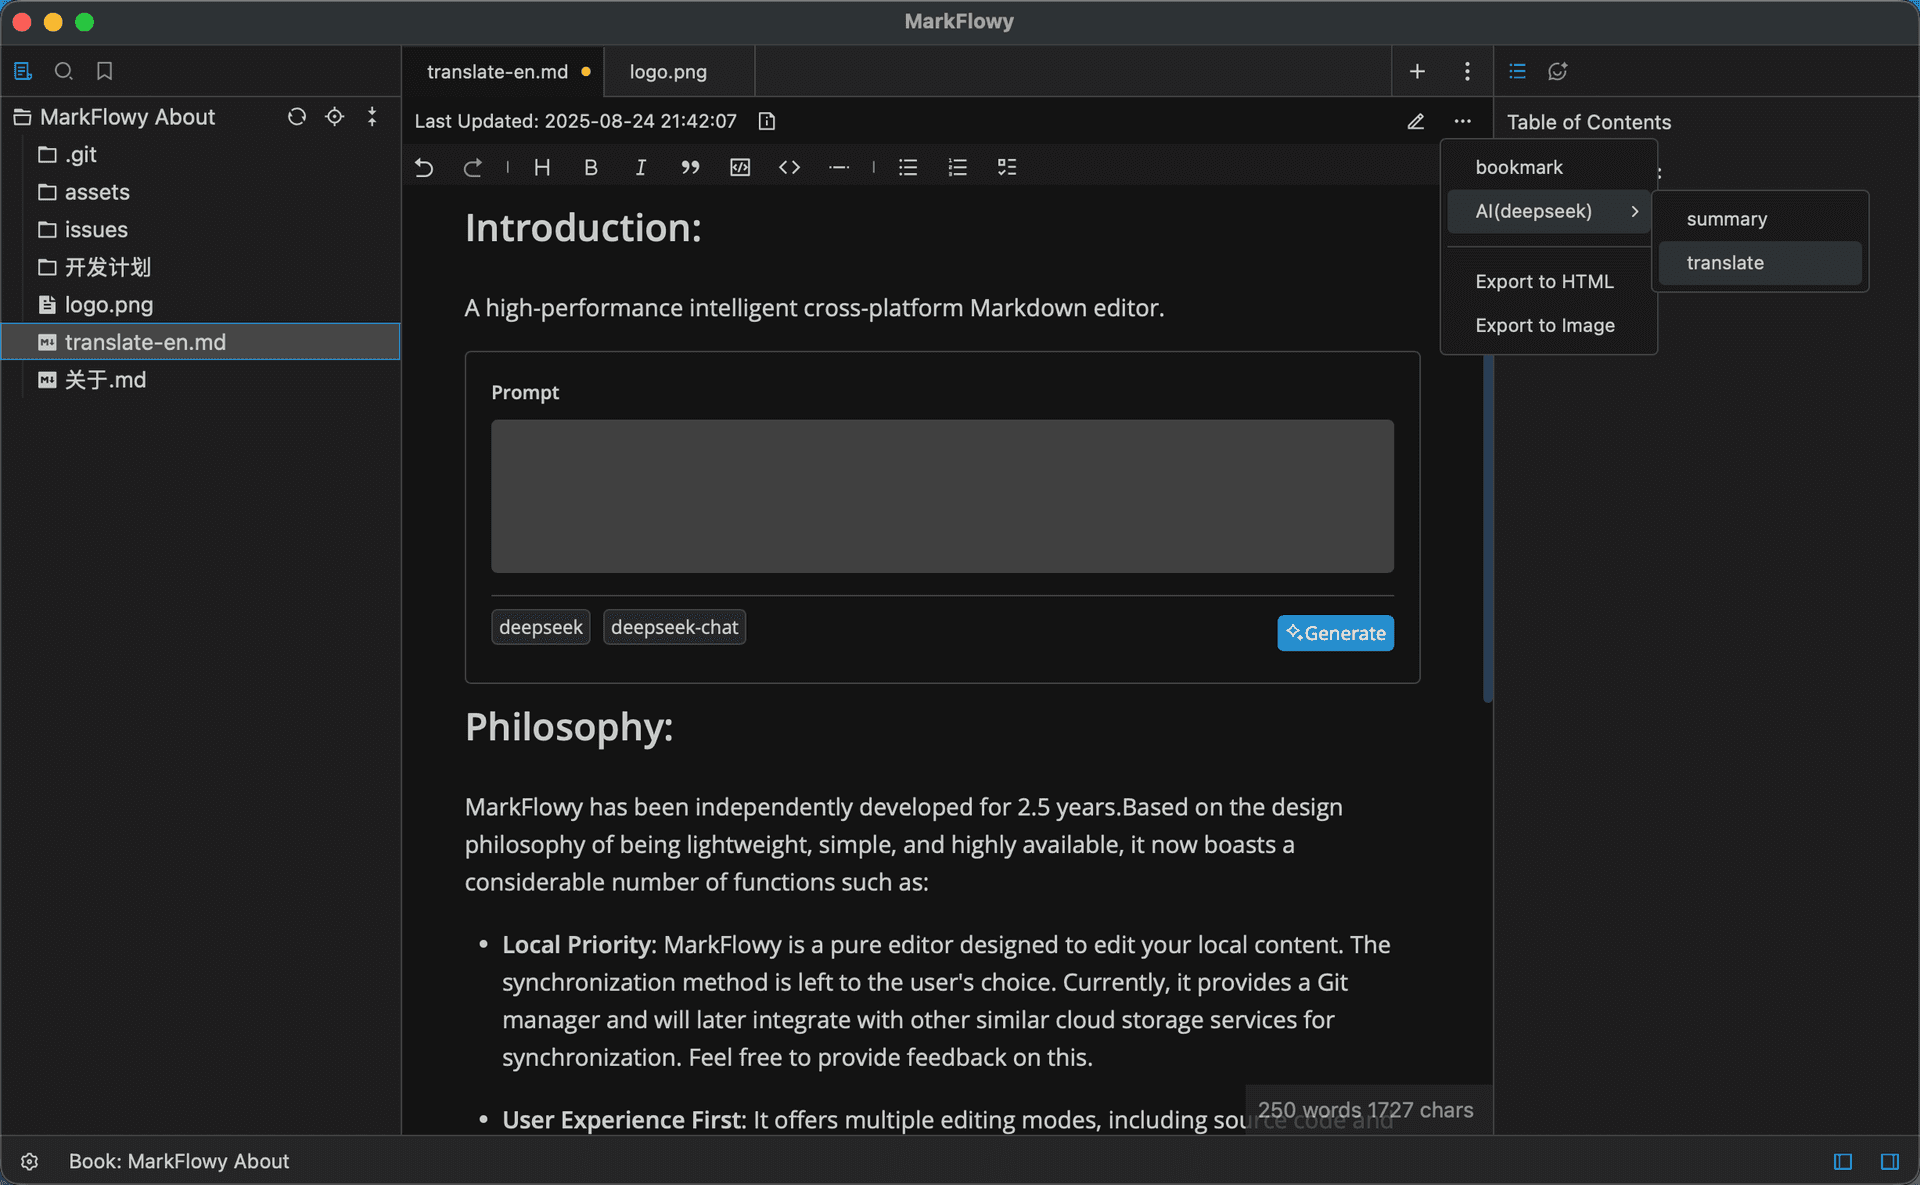The image size is (1920, 1185).
Task: Open the deepseek-chat model selector
Action: [674, 627]
